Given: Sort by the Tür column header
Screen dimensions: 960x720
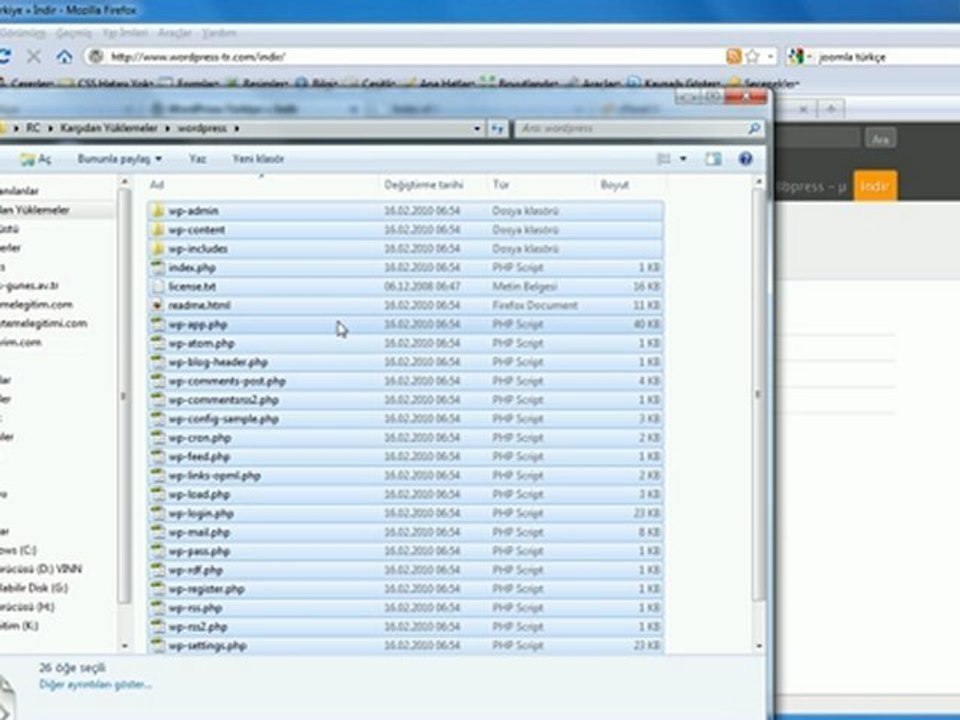Looking at the screenshot, I should pos(501,185).
